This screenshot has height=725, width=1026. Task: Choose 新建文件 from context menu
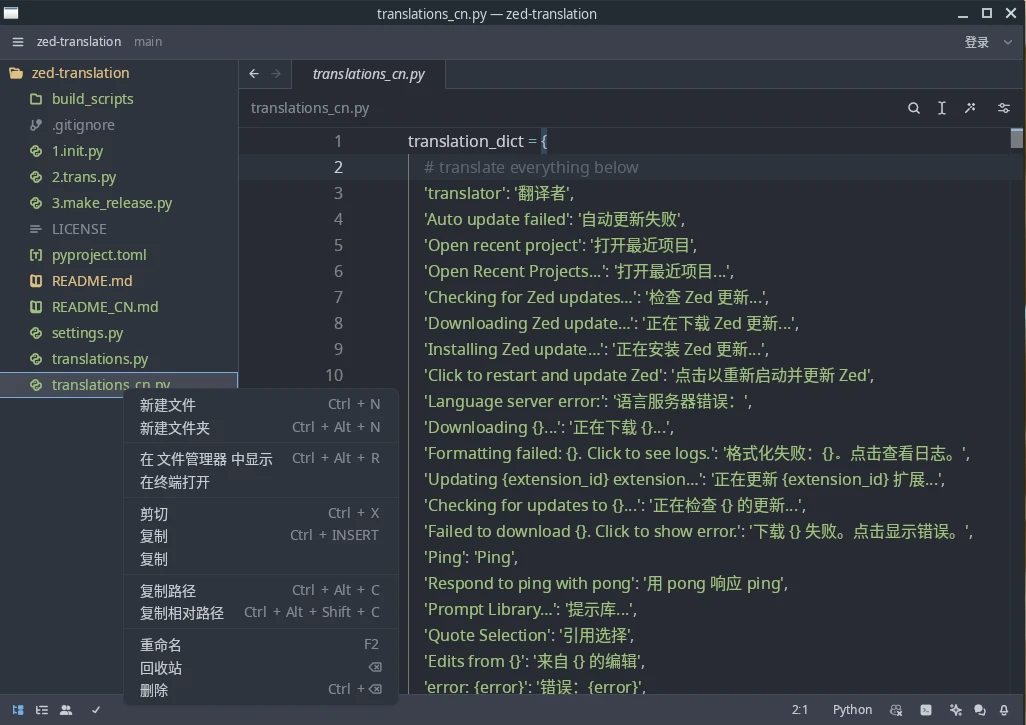tap(260, 405)
